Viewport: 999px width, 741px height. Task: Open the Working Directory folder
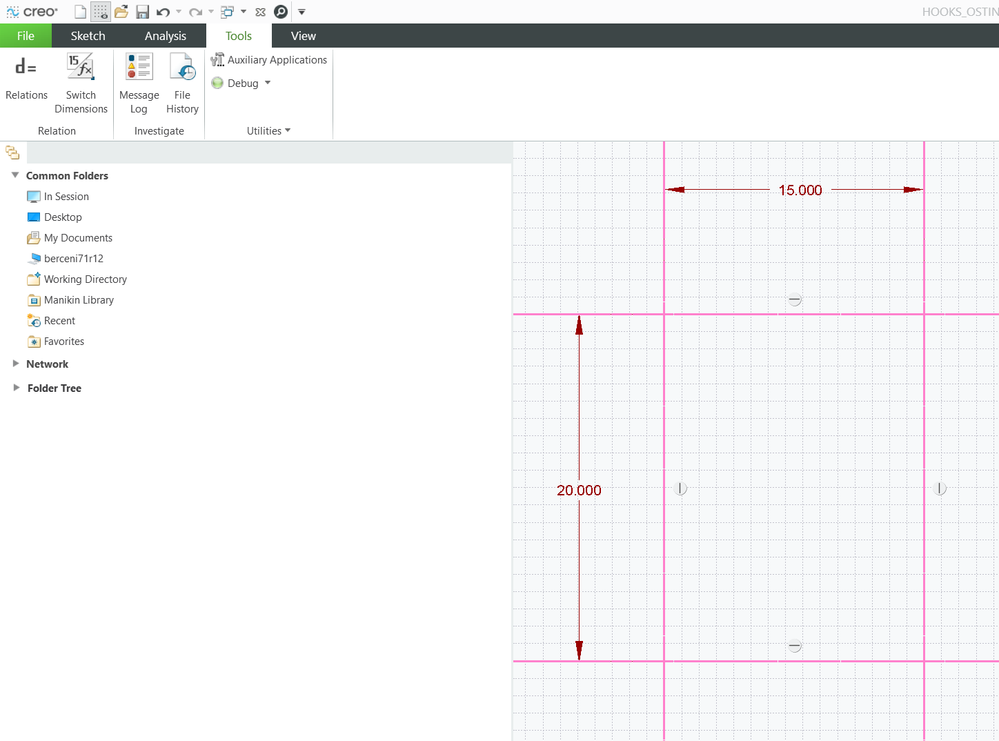pyautogui.click(x=85, y=280)
